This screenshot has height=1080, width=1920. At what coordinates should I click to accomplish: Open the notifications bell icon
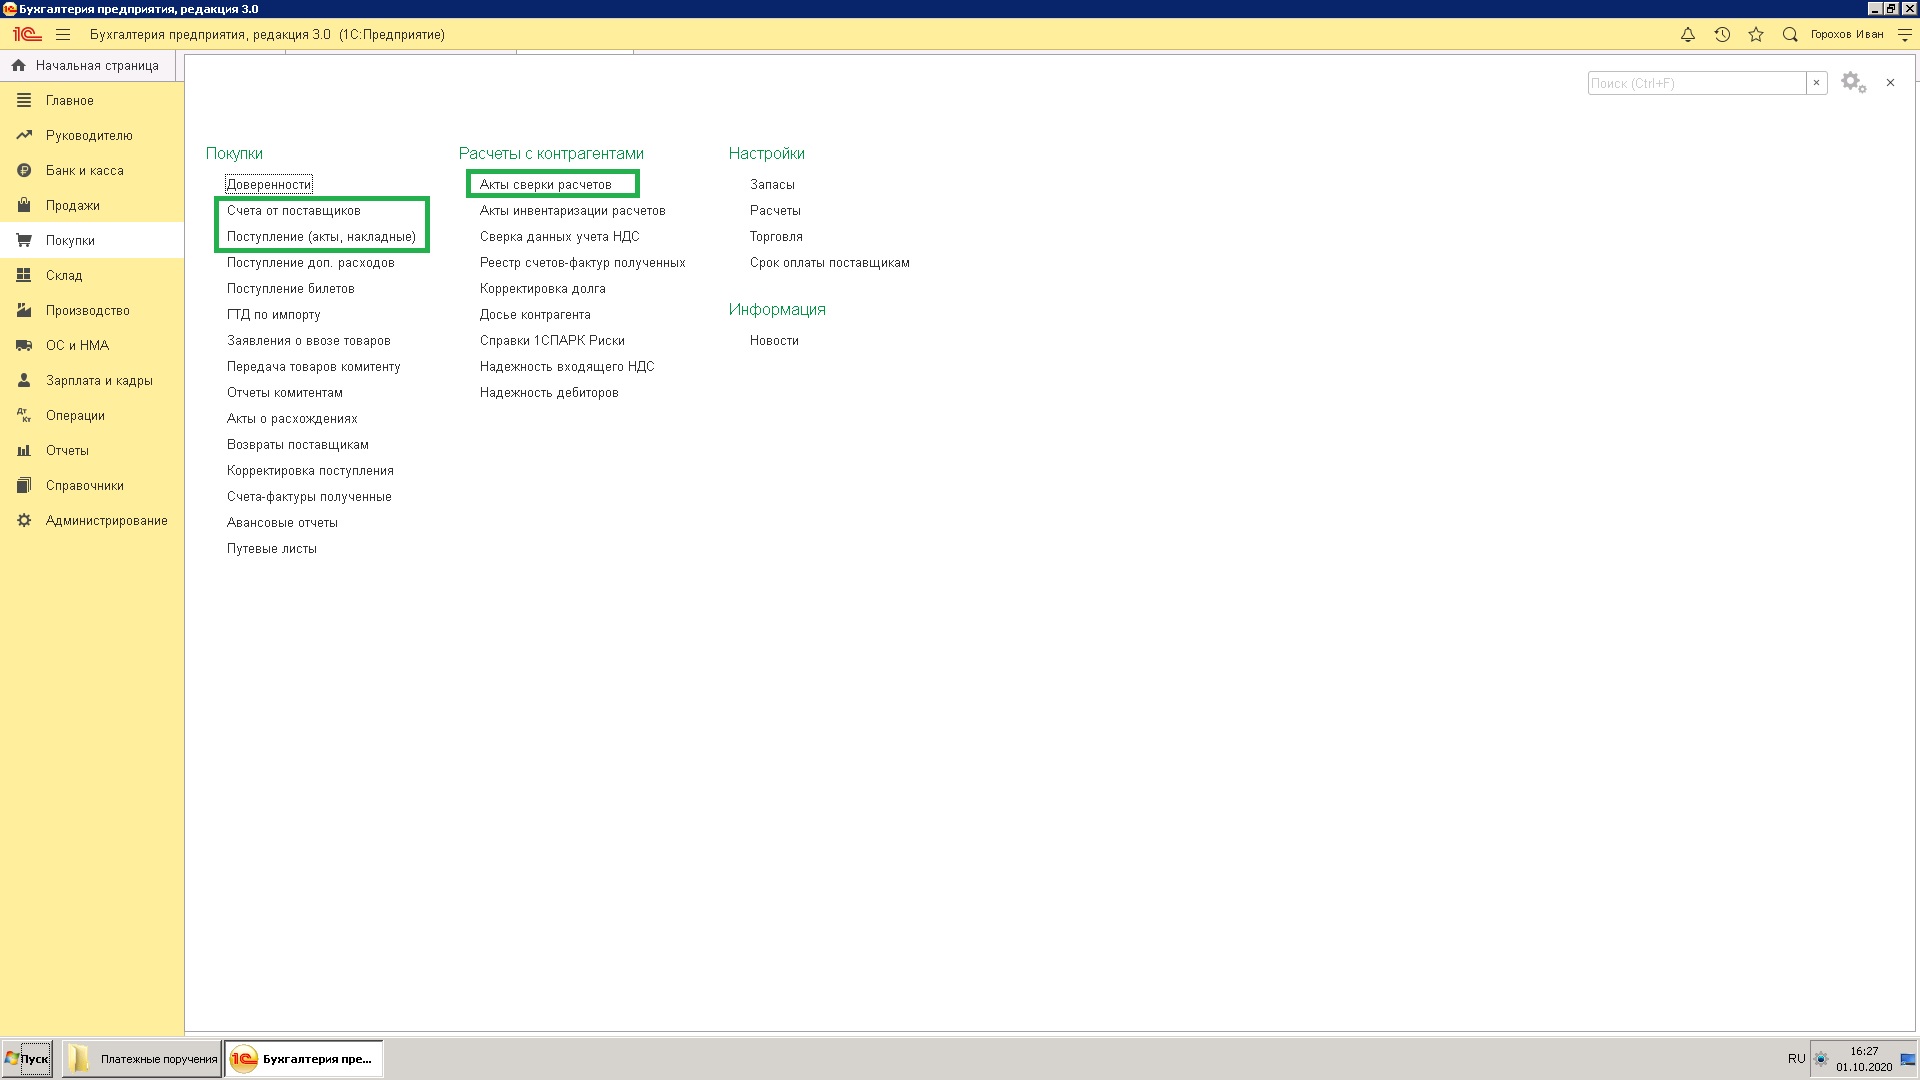(1688, 35)
